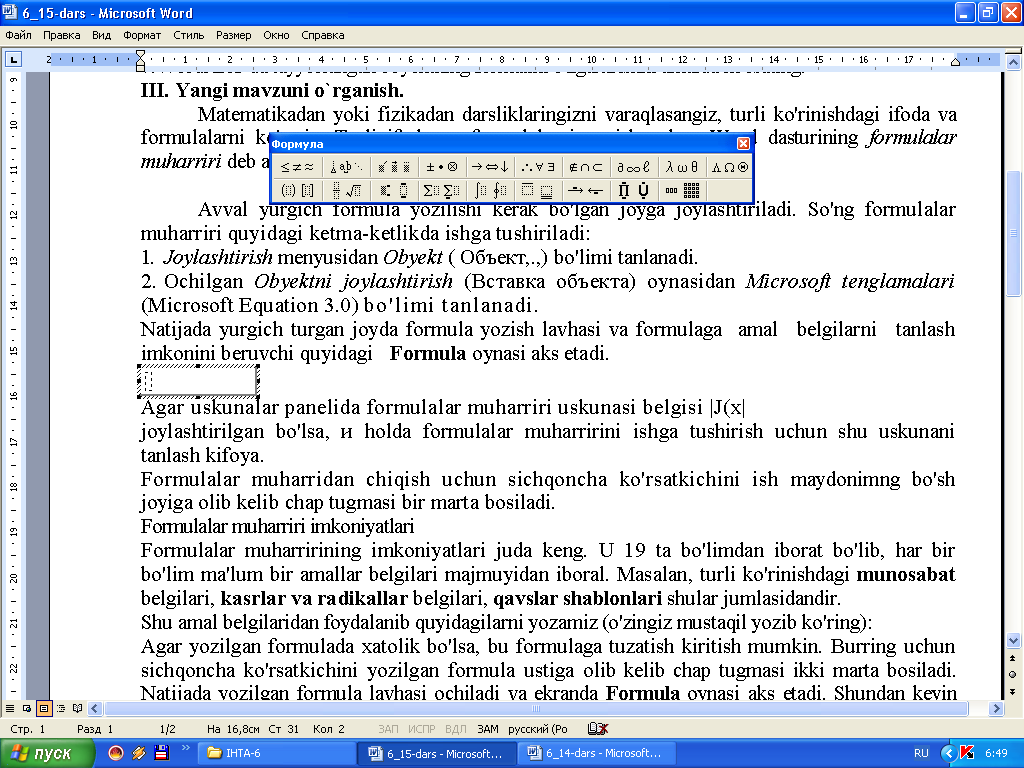Open the spaces and ellipses palette
The image size is (1024, 768).
click(346, 167)
